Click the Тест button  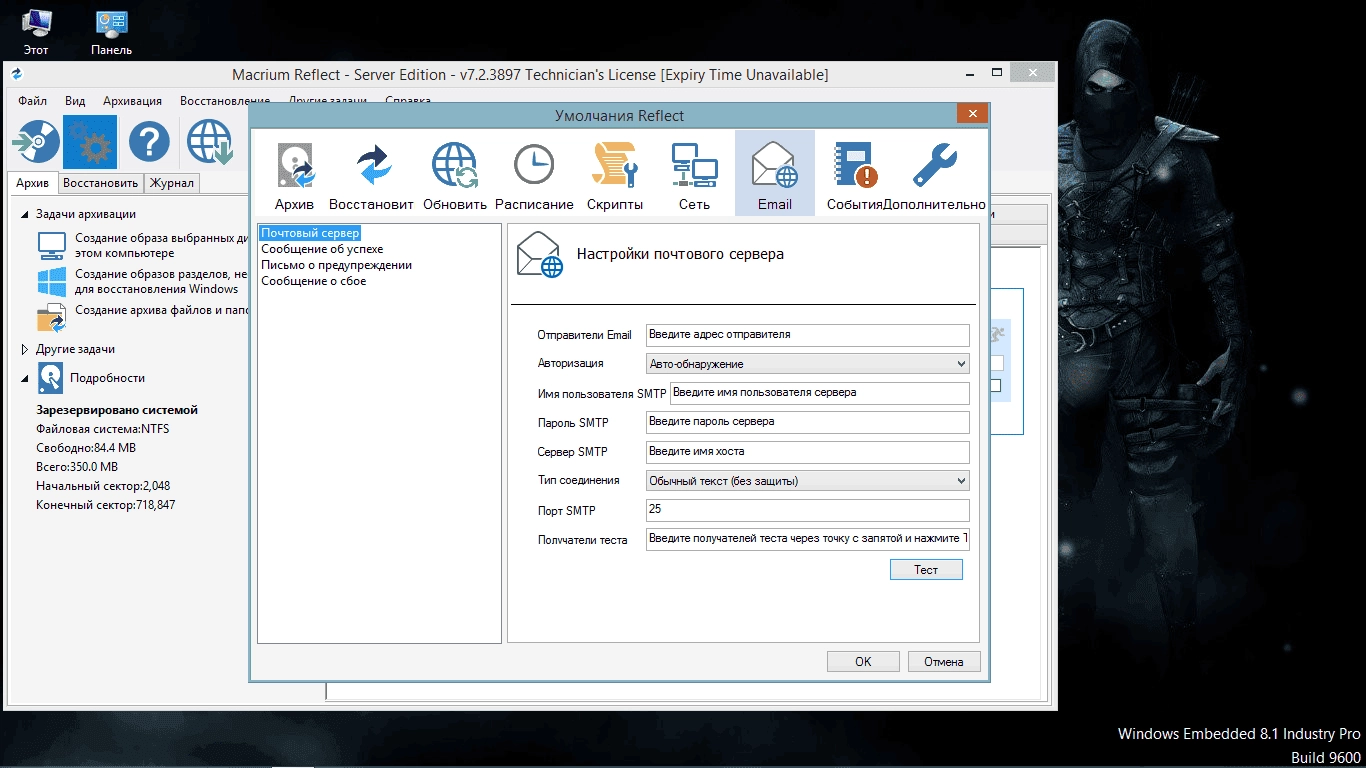pos(926,569)
